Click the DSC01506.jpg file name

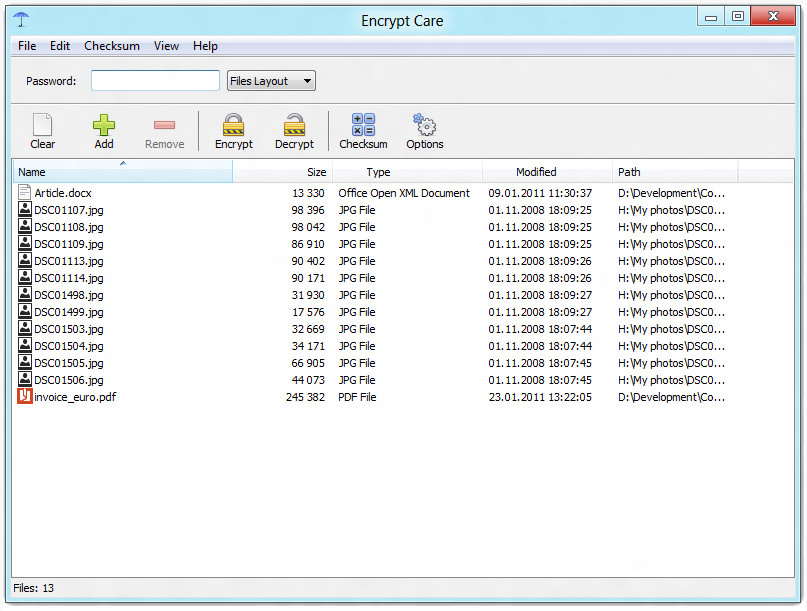(68, 380)
